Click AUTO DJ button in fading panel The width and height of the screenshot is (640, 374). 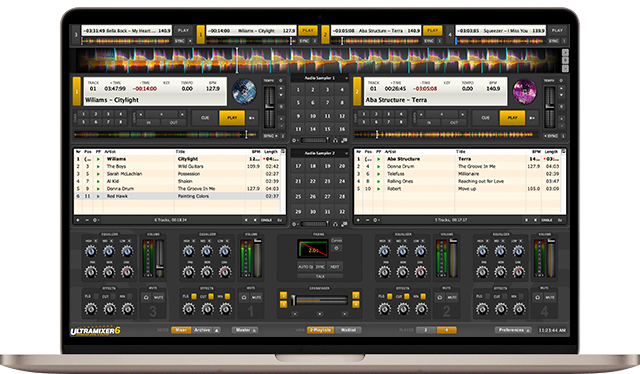pyautogui.click(x=305, y=267)
